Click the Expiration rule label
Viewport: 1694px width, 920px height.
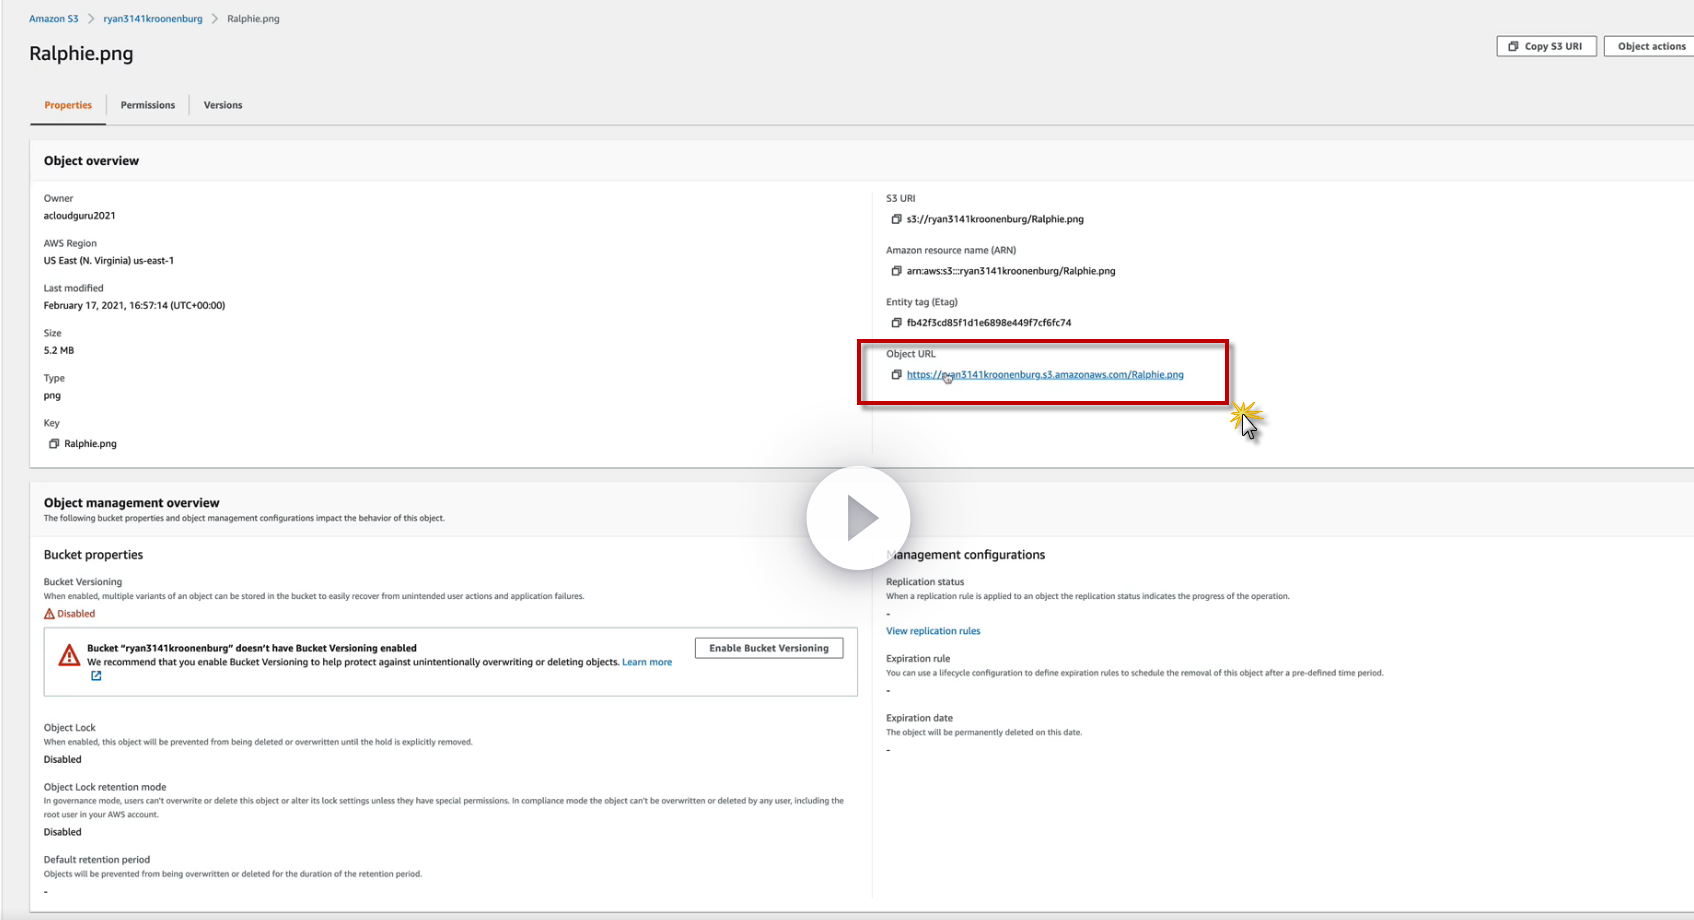pos(918,659)
